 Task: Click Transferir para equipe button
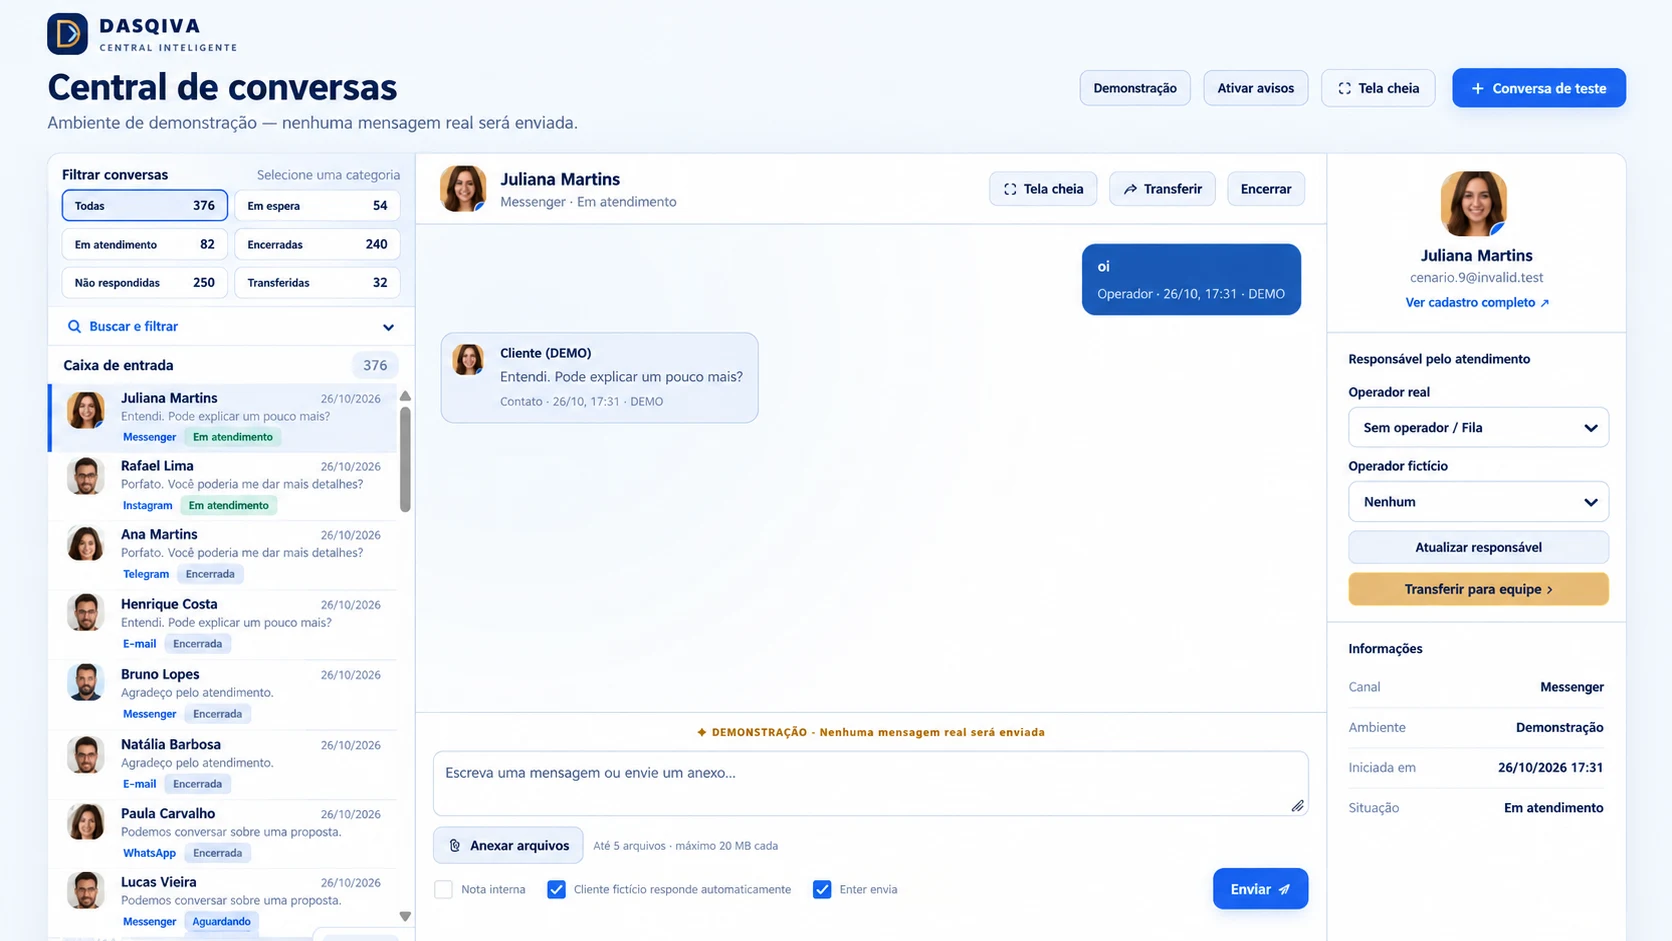pyautogui.click(x=1478, y=589)
